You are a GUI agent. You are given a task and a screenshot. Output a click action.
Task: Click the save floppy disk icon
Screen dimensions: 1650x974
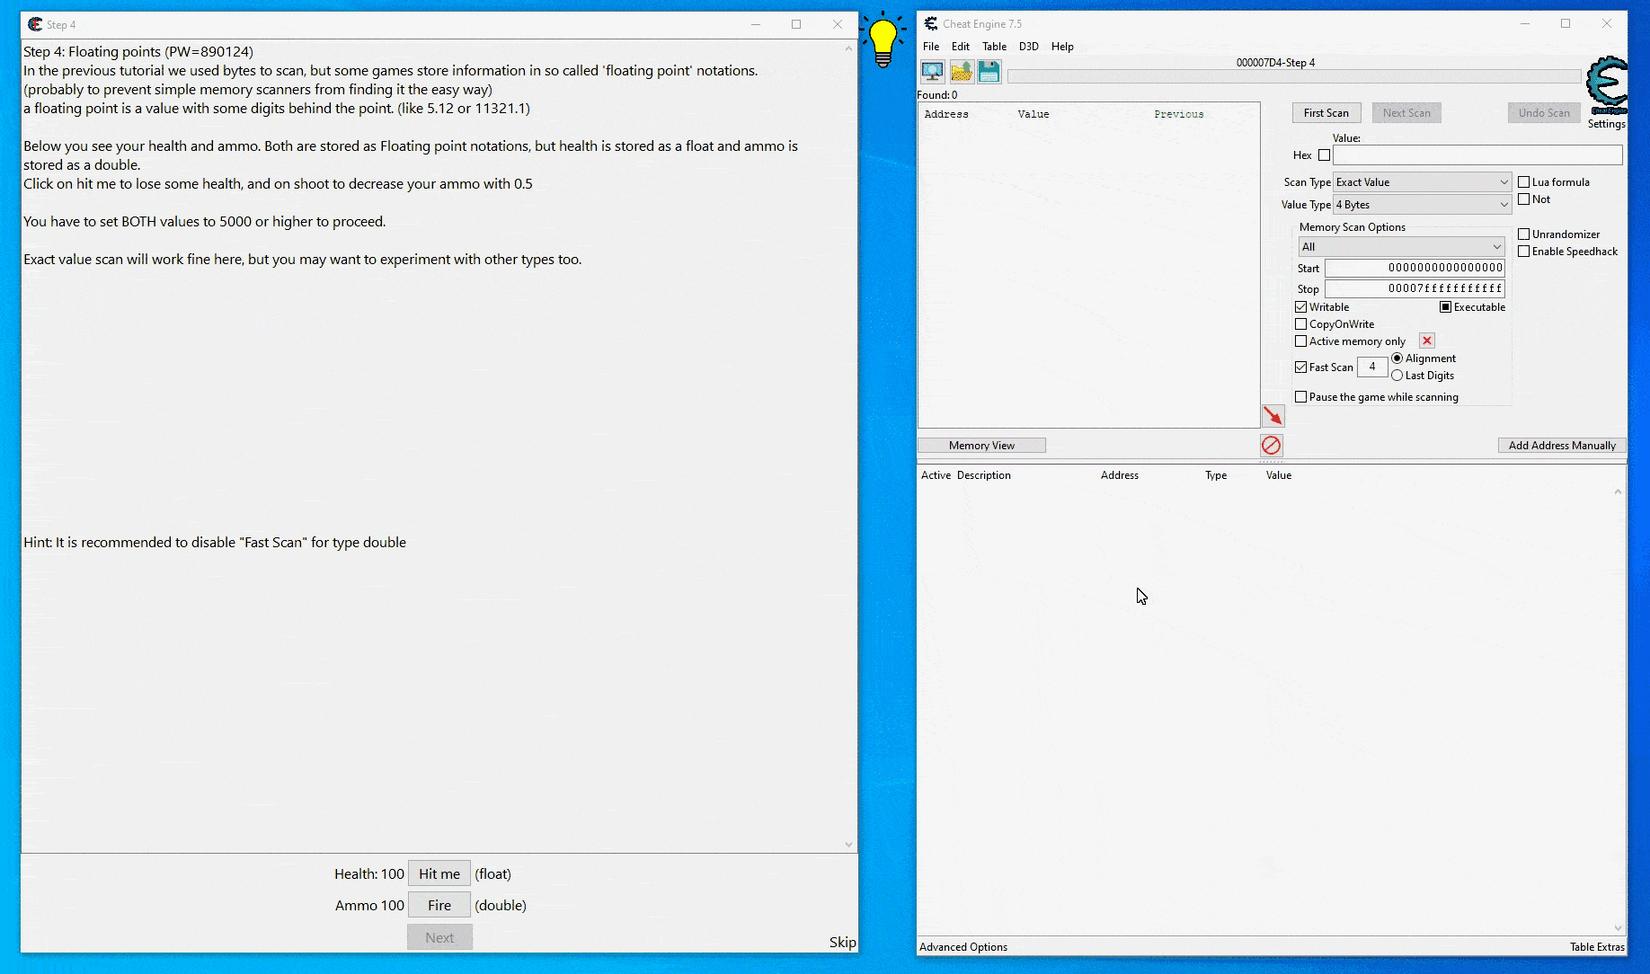989,71
